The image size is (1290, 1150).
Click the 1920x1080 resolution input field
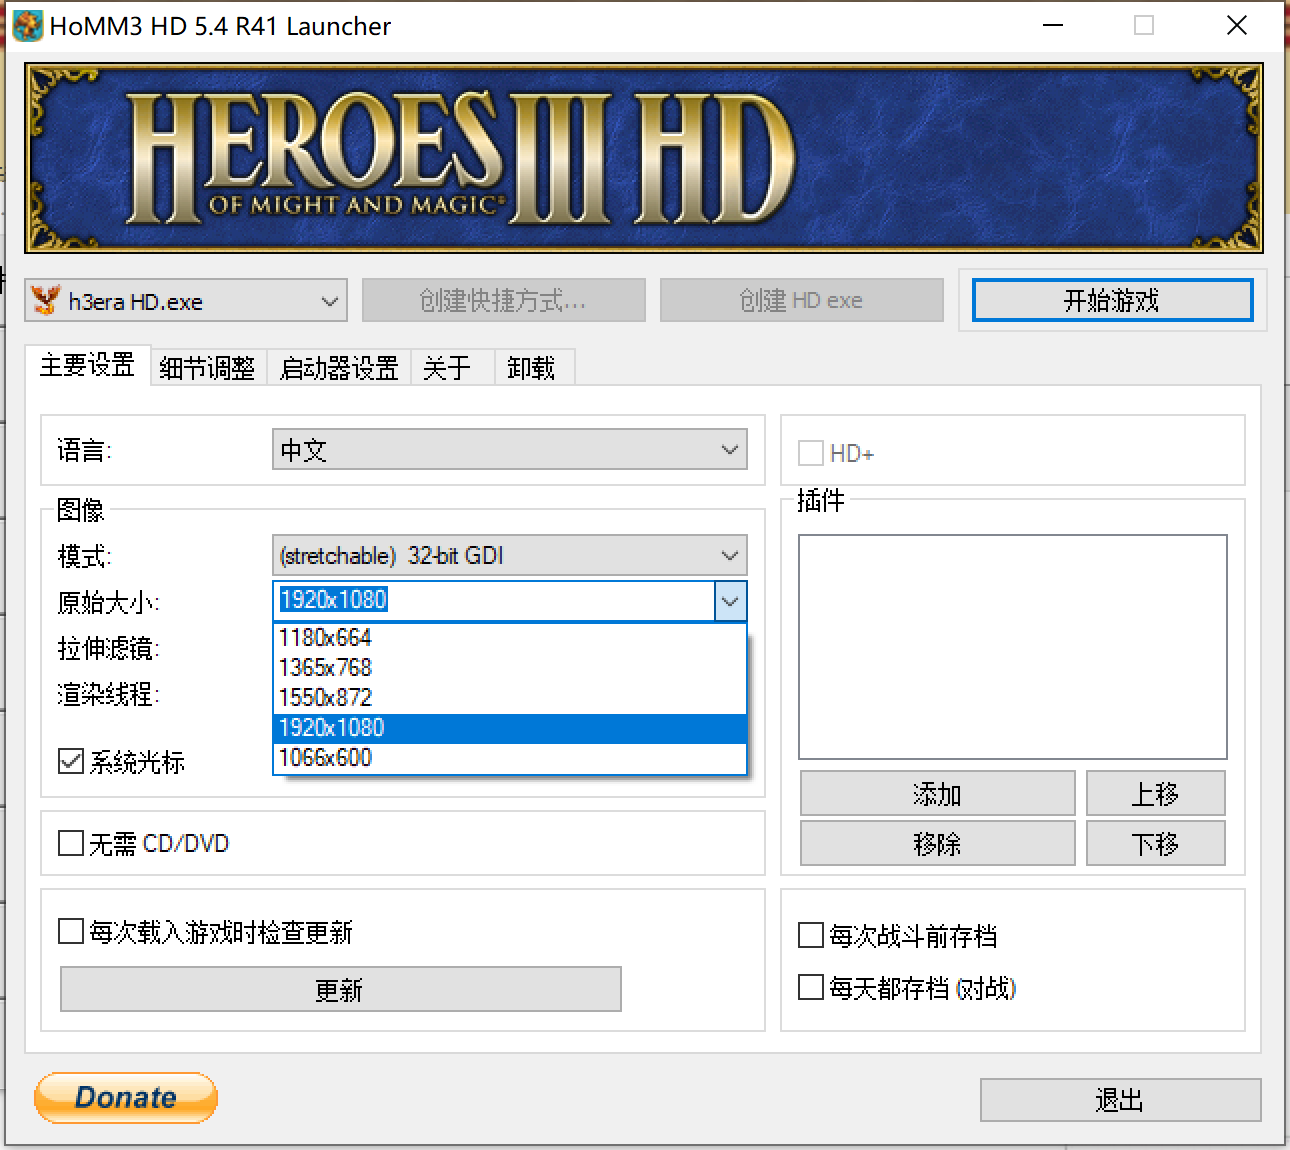(x=494, y=600)
